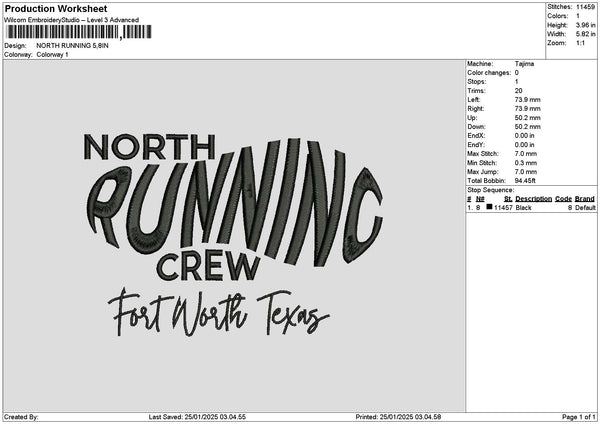The image size is (600, 424).
Task: Click the Zoom value 1:1
Action: [x=580, y=43]
